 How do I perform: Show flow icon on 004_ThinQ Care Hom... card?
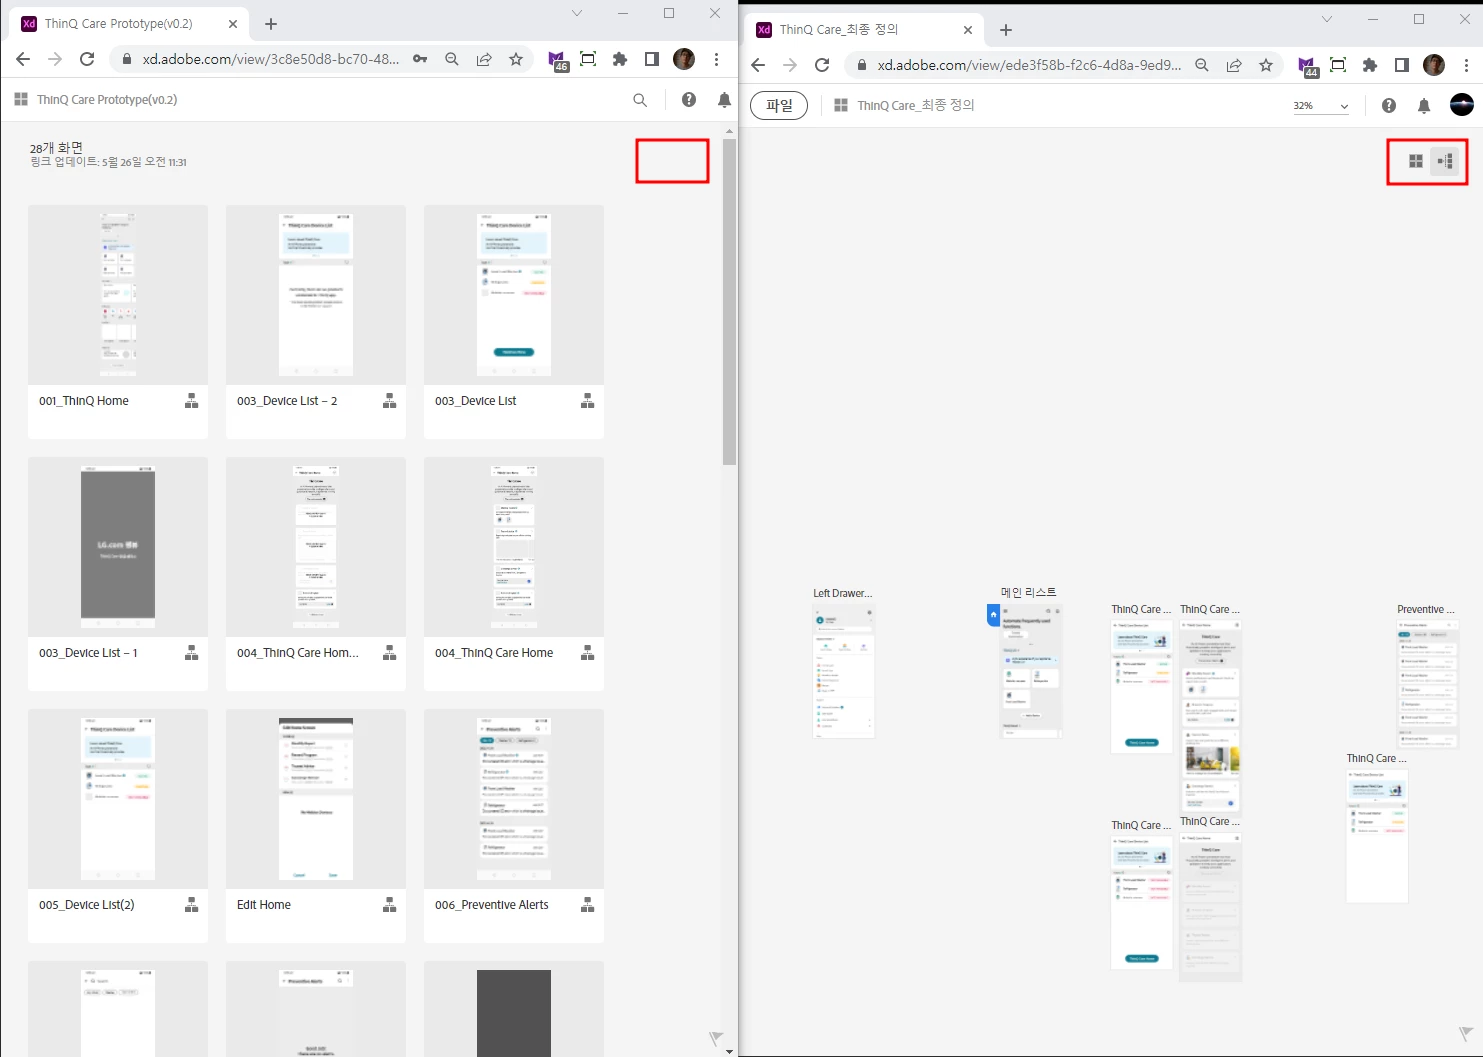pyautogui.click(x=389, y=653)
